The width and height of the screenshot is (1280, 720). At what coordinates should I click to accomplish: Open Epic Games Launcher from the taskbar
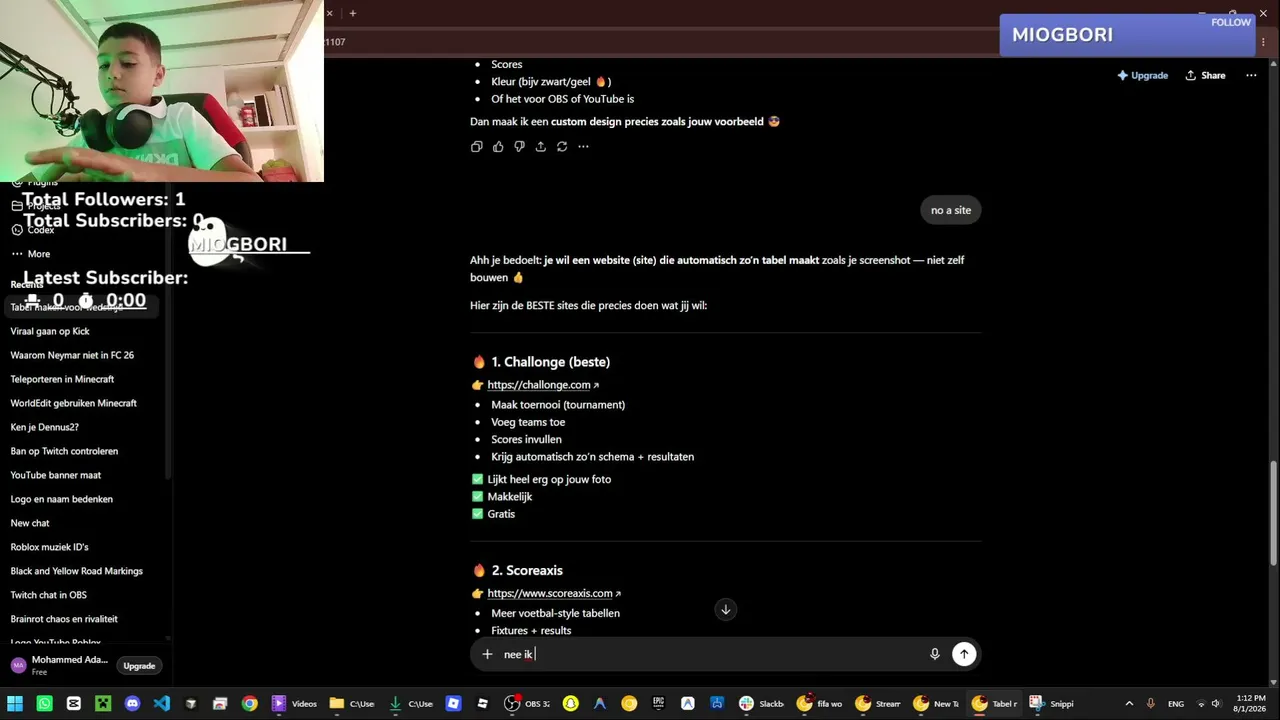(x=658, y=704)
